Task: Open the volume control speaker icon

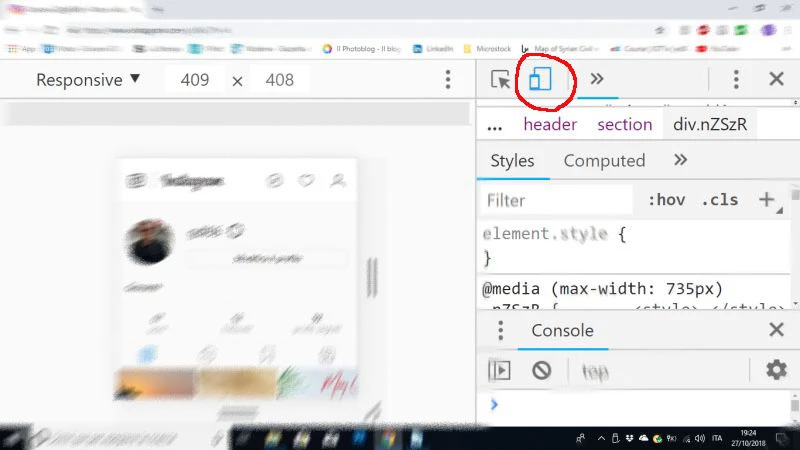Action: click(x=700, y=438)
